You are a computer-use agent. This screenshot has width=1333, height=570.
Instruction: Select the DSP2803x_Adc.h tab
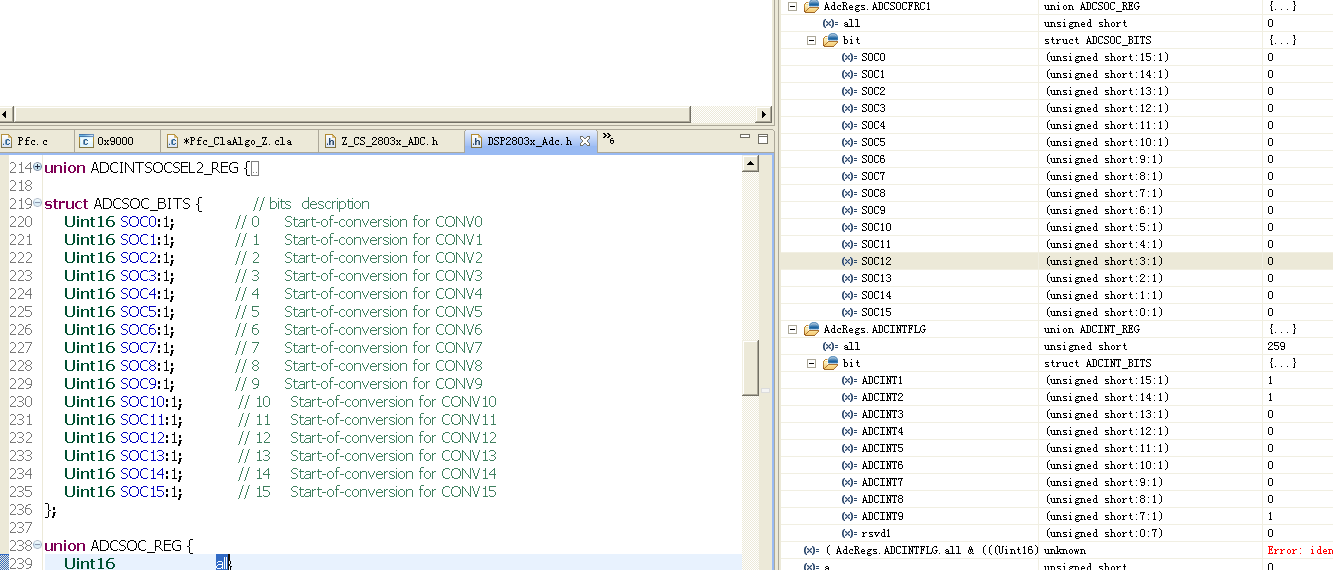pyautogui.click(x=529, y=141)
